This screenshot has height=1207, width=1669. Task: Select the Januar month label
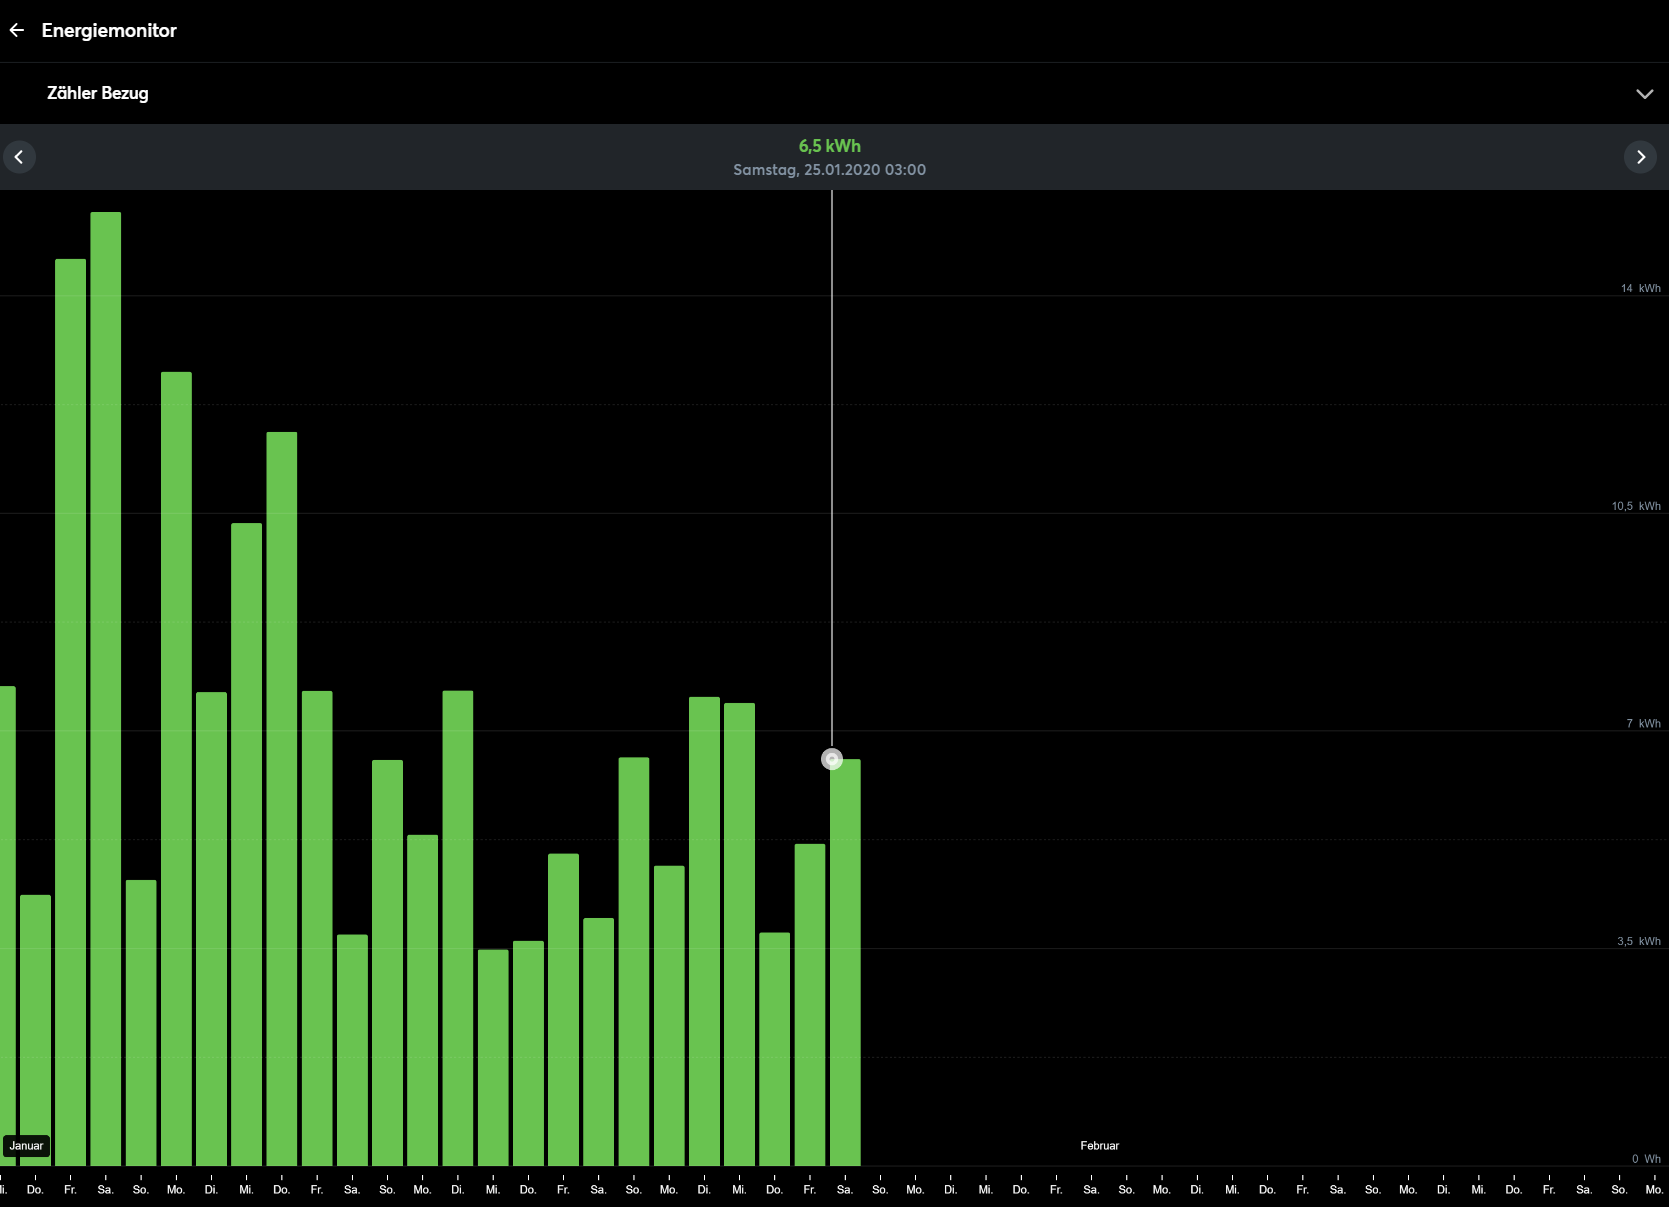click(27, 1146)
